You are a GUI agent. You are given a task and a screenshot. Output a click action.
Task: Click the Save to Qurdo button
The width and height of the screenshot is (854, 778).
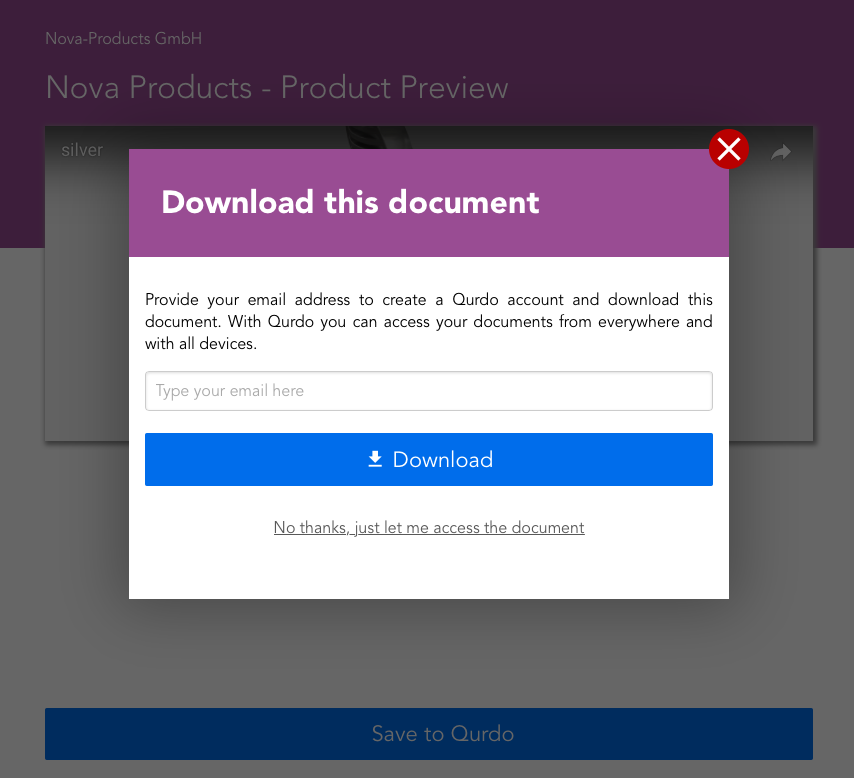point(428,733)
